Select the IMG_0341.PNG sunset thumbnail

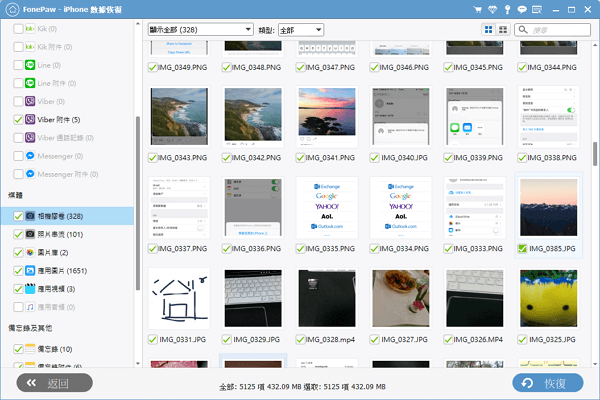click(x=327, y=117)
